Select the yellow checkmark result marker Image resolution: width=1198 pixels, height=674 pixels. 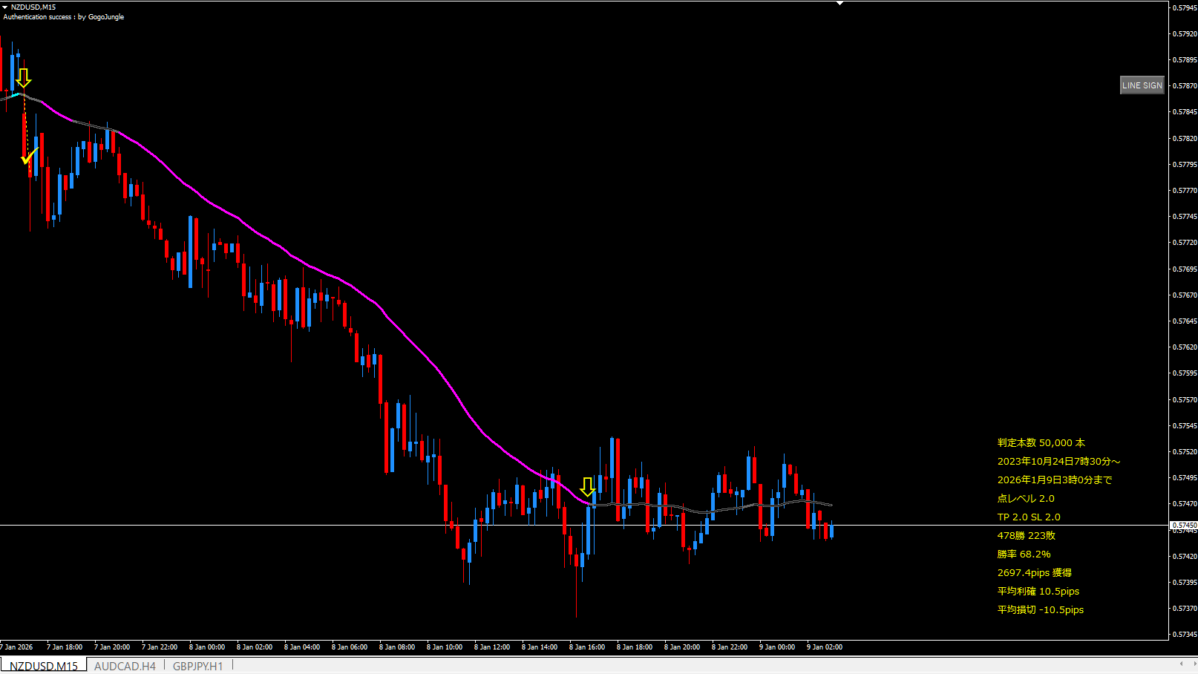point(29,156)
